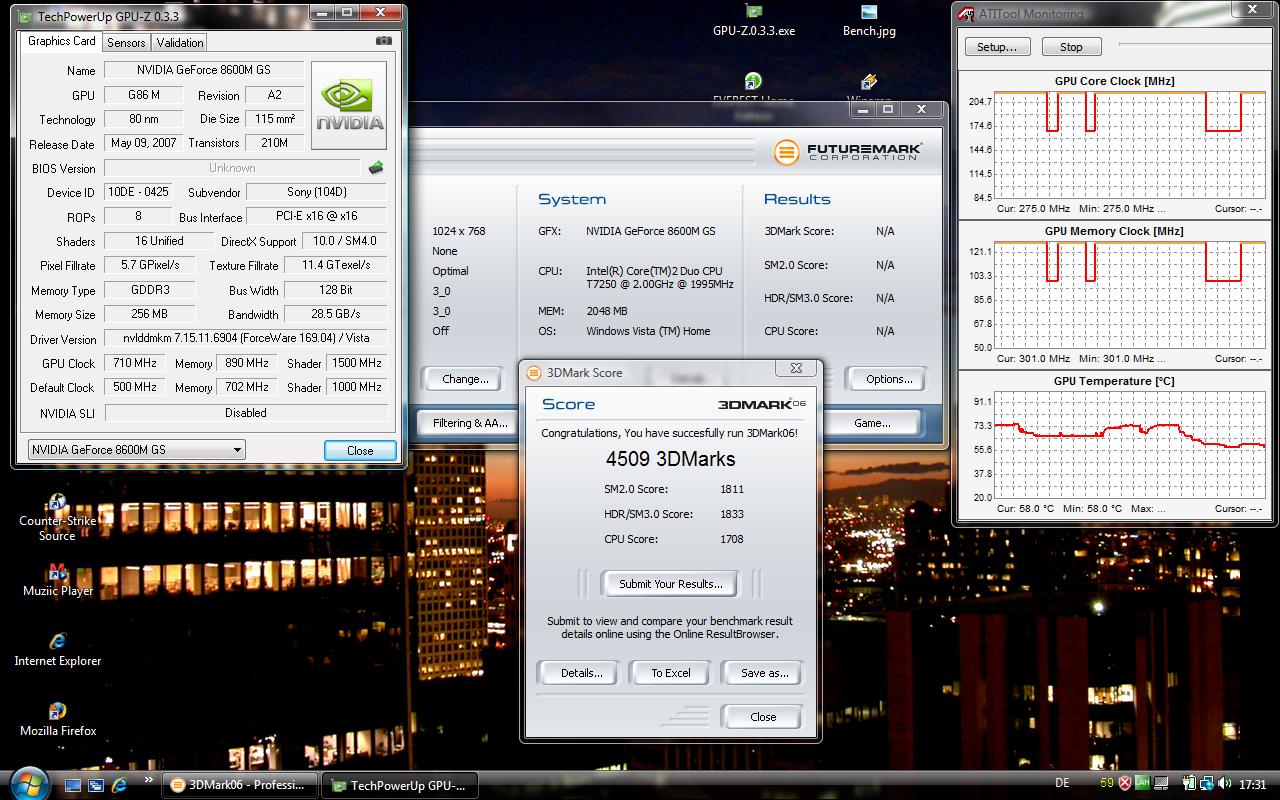Click Default Clock 500 MHz field
1280x800 pixels.
click(x=135, y=387)
